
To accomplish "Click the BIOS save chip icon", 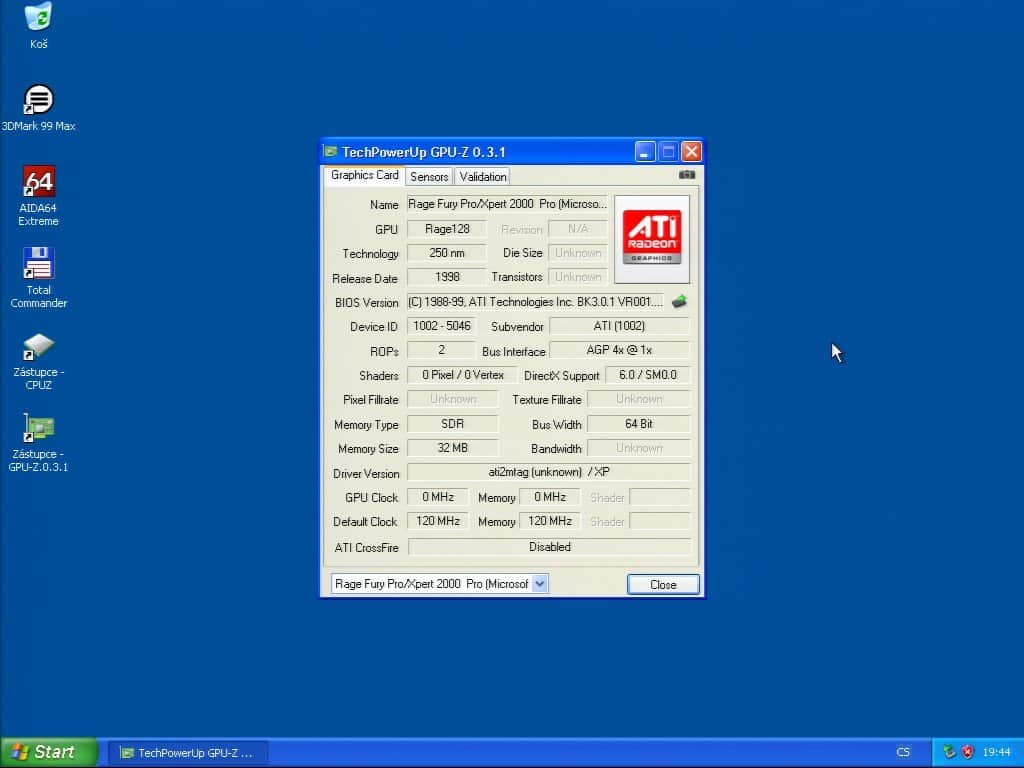I will click(679, 302).
